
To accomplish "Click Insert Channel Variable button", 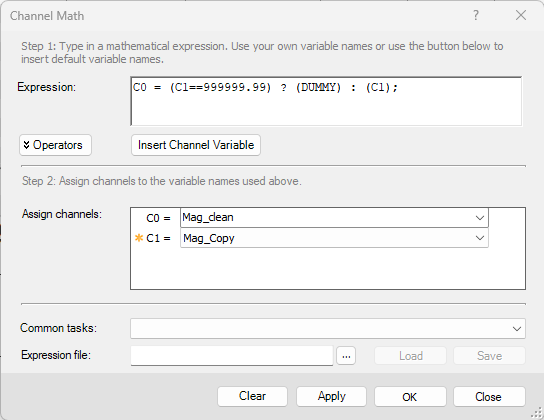I will (196, 145).
